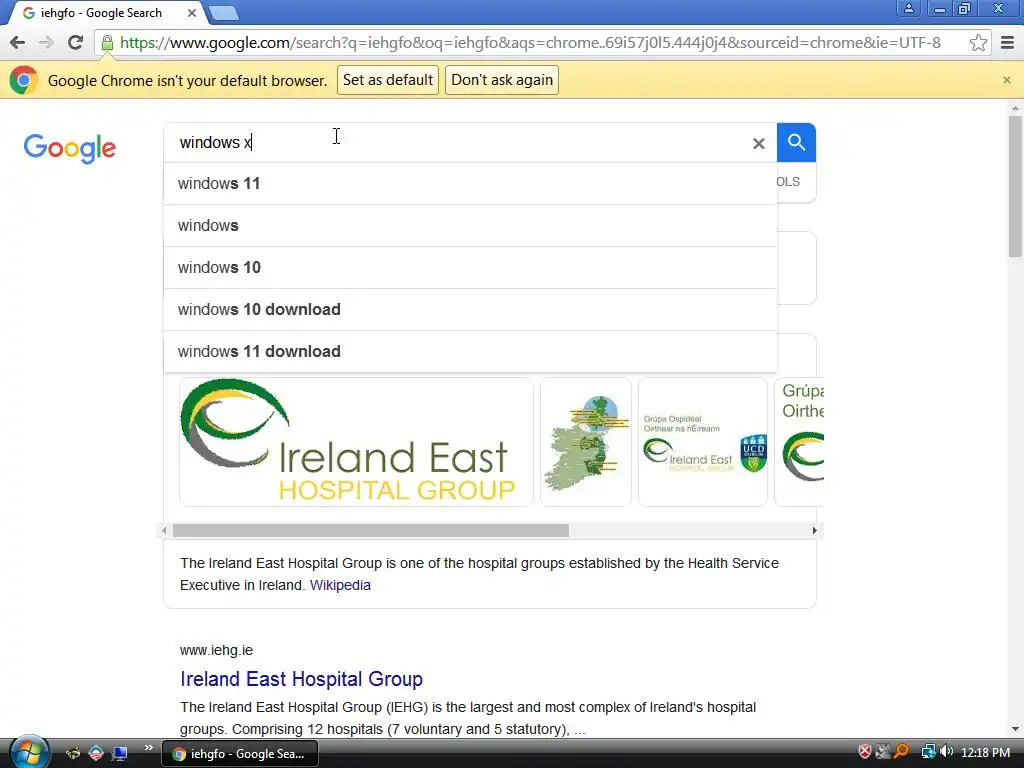Screen dimensions: 1024x768
Task: Open the partially visible Grúpa thumbnail
Action: coord(799,442)
